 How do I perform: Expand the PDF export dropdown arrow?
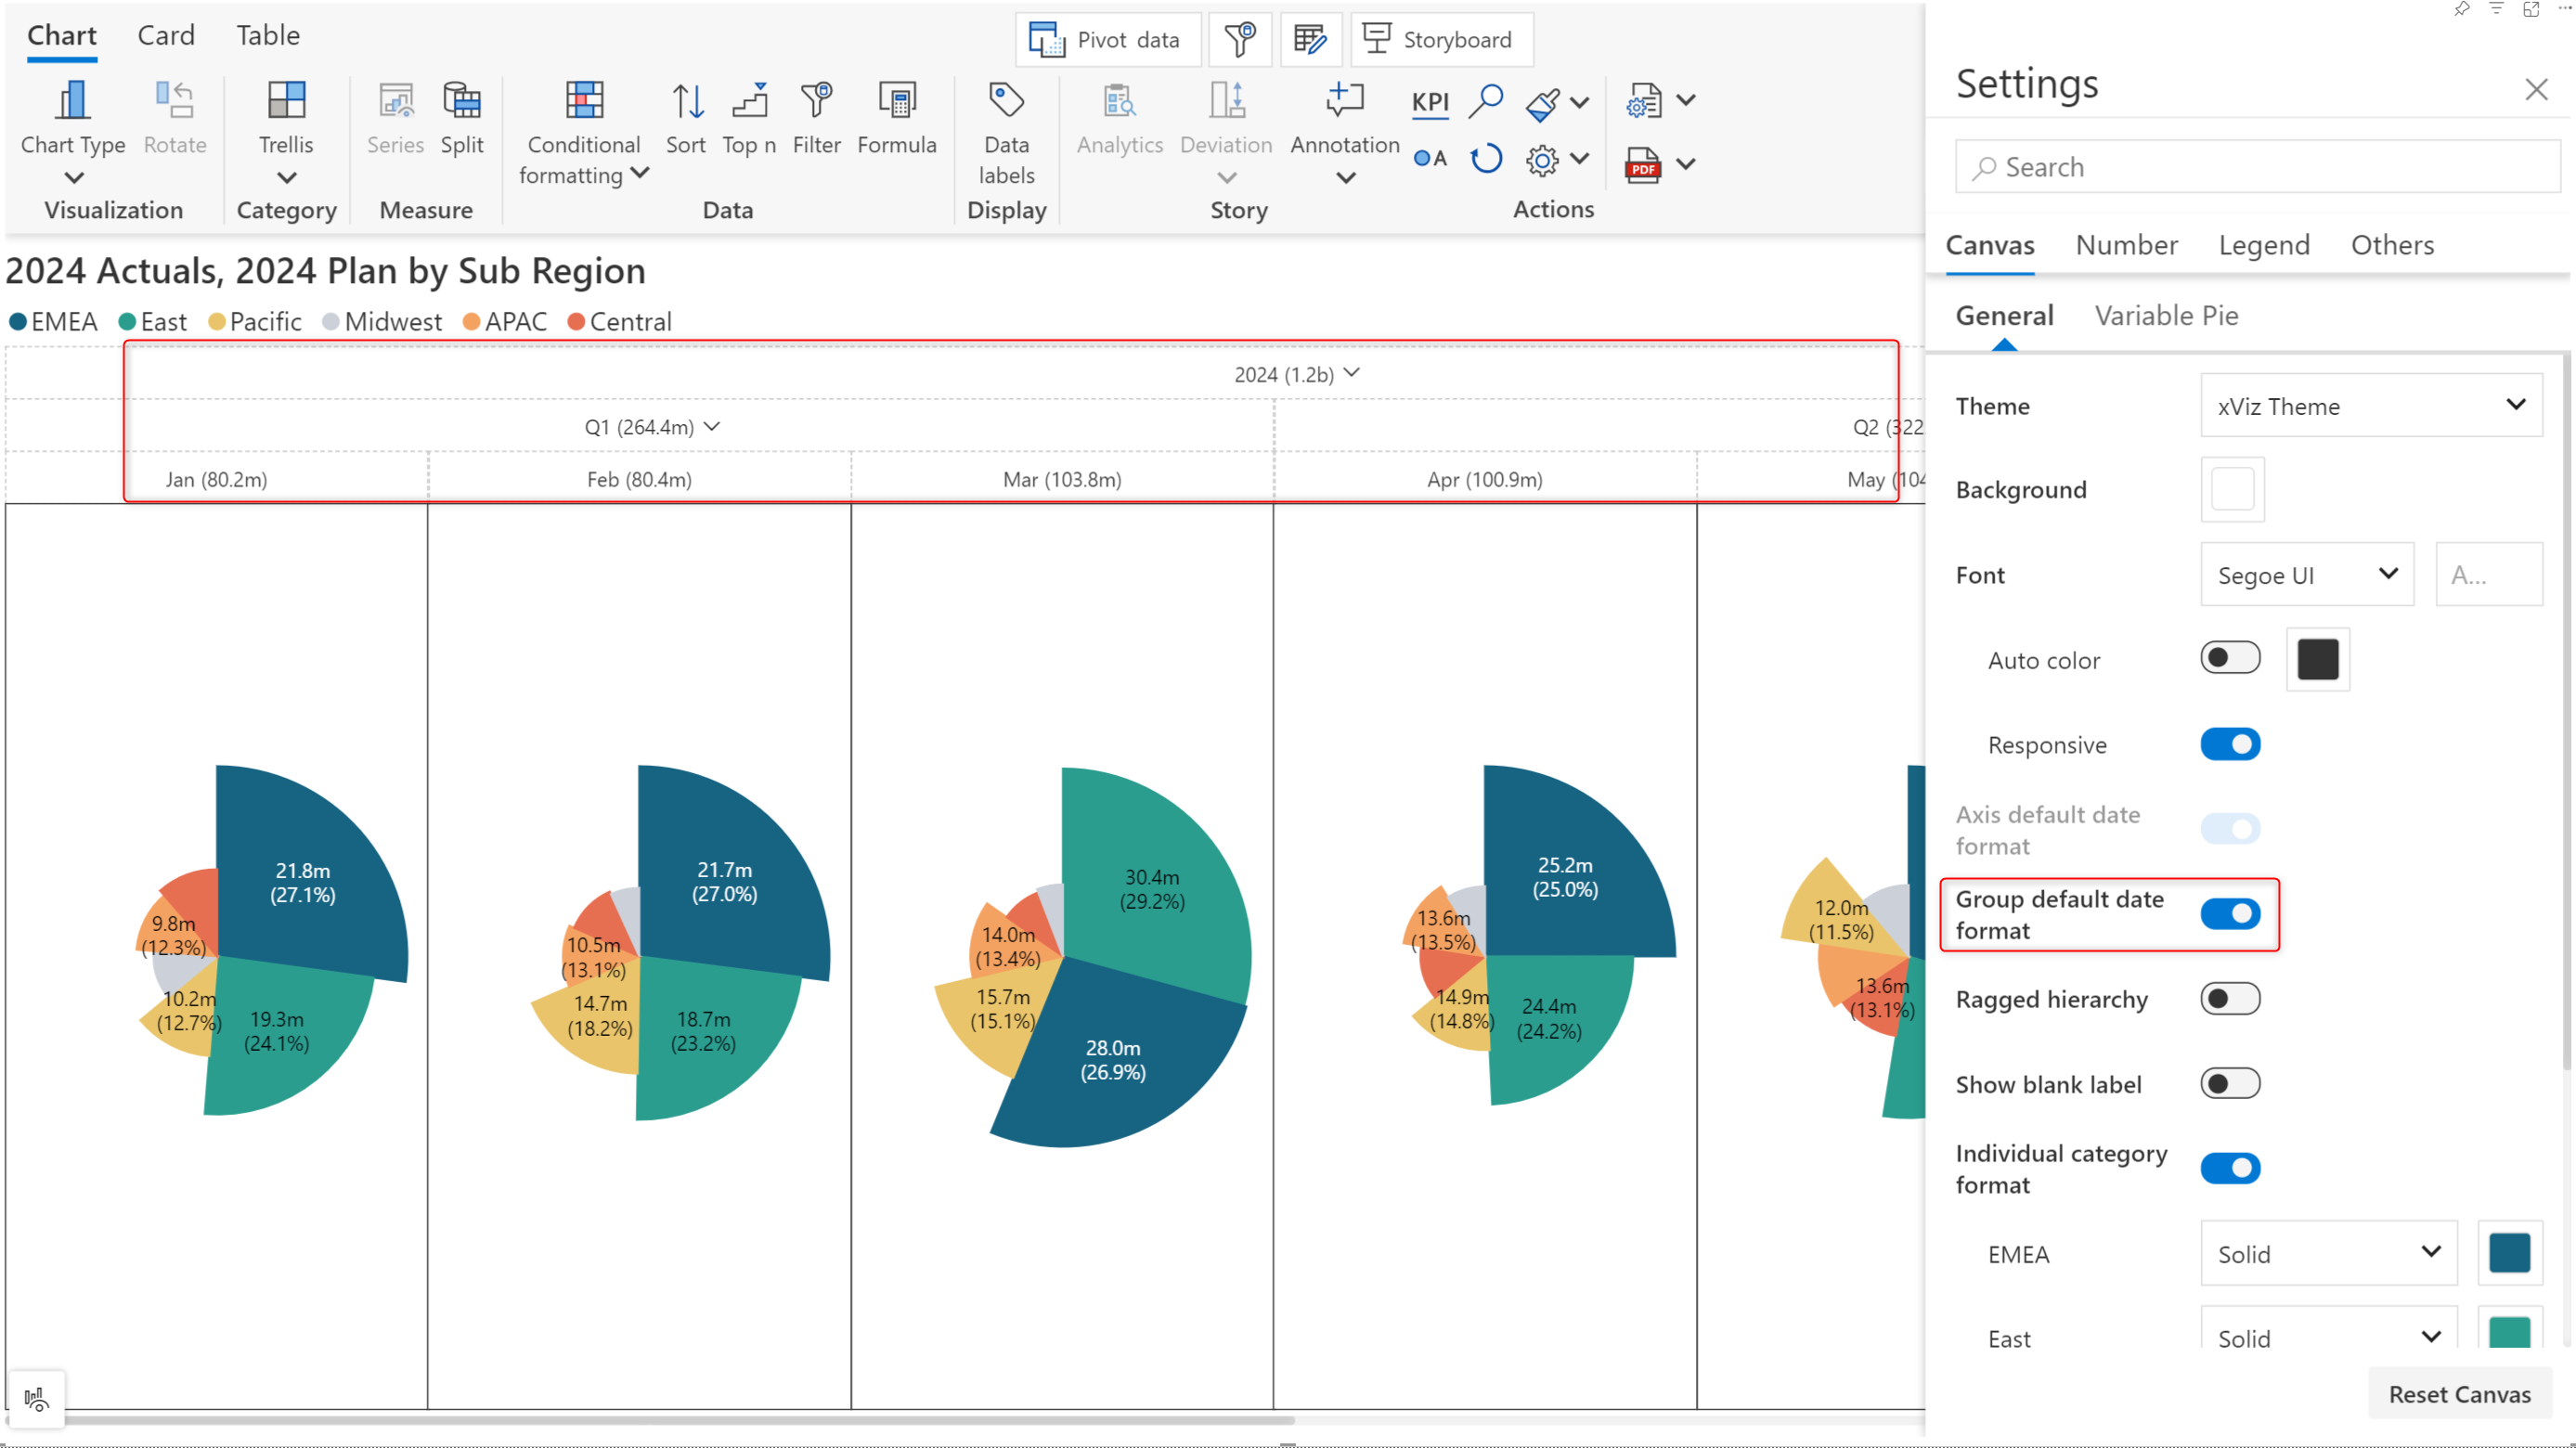[1686, 163]
